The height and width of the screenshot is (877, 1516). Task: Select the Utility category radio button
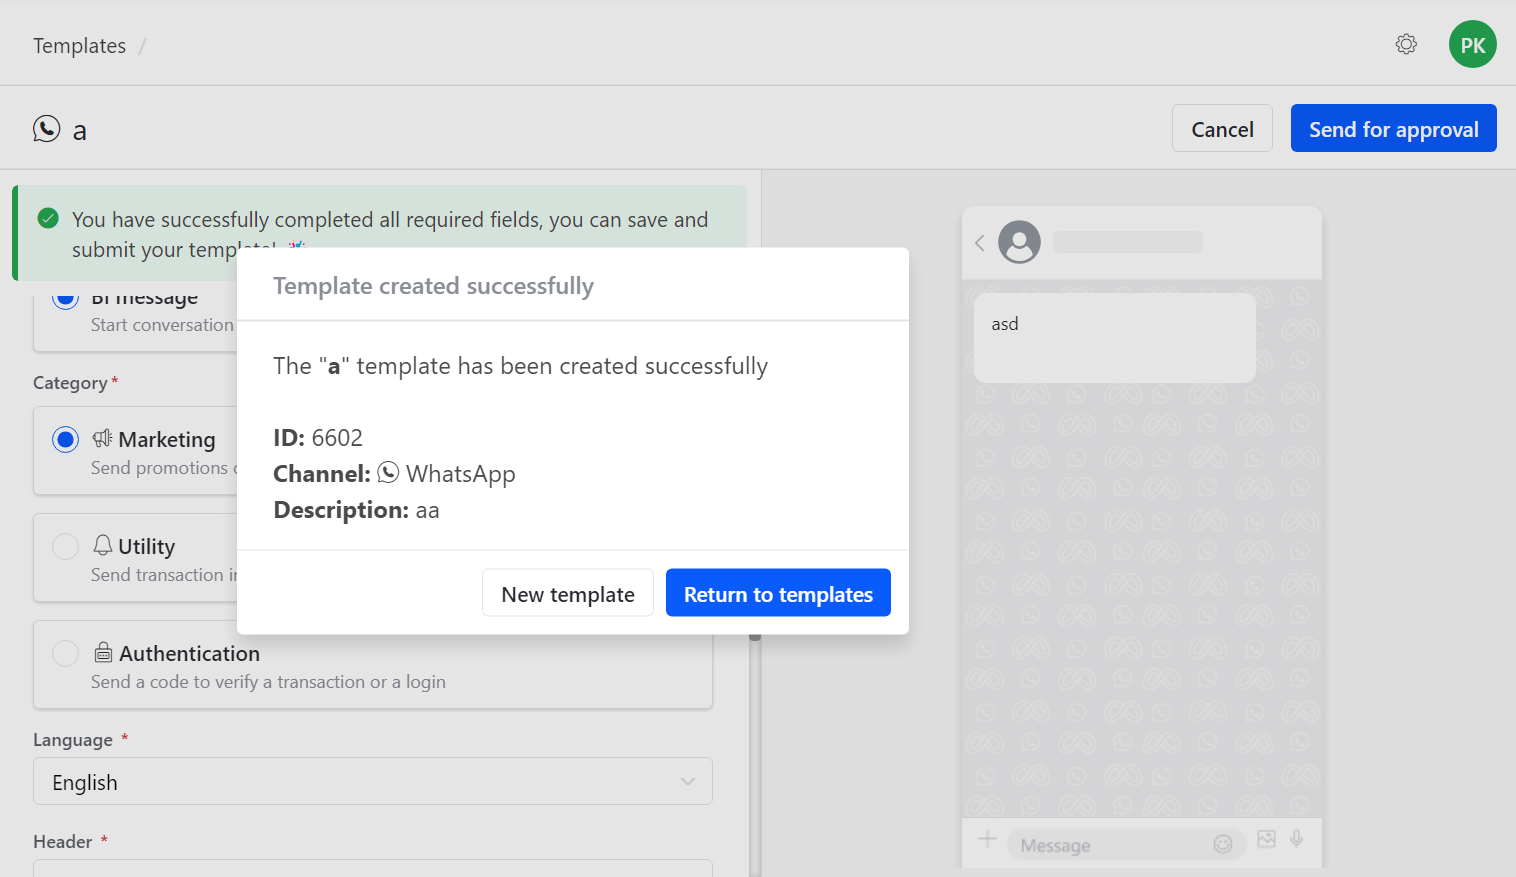(x=65, y=546)
